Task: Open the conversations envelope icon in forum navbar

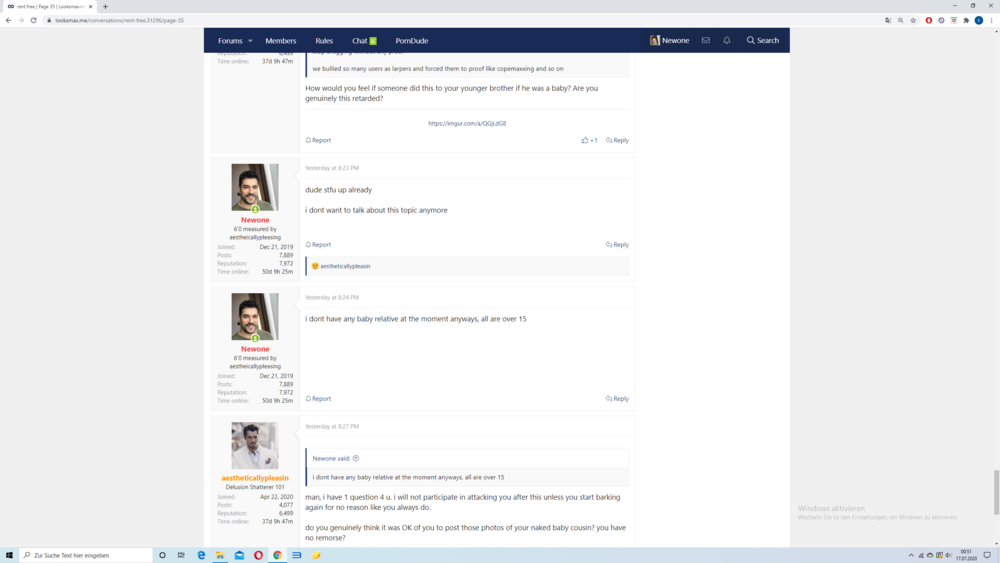Action: click(705, 40)
